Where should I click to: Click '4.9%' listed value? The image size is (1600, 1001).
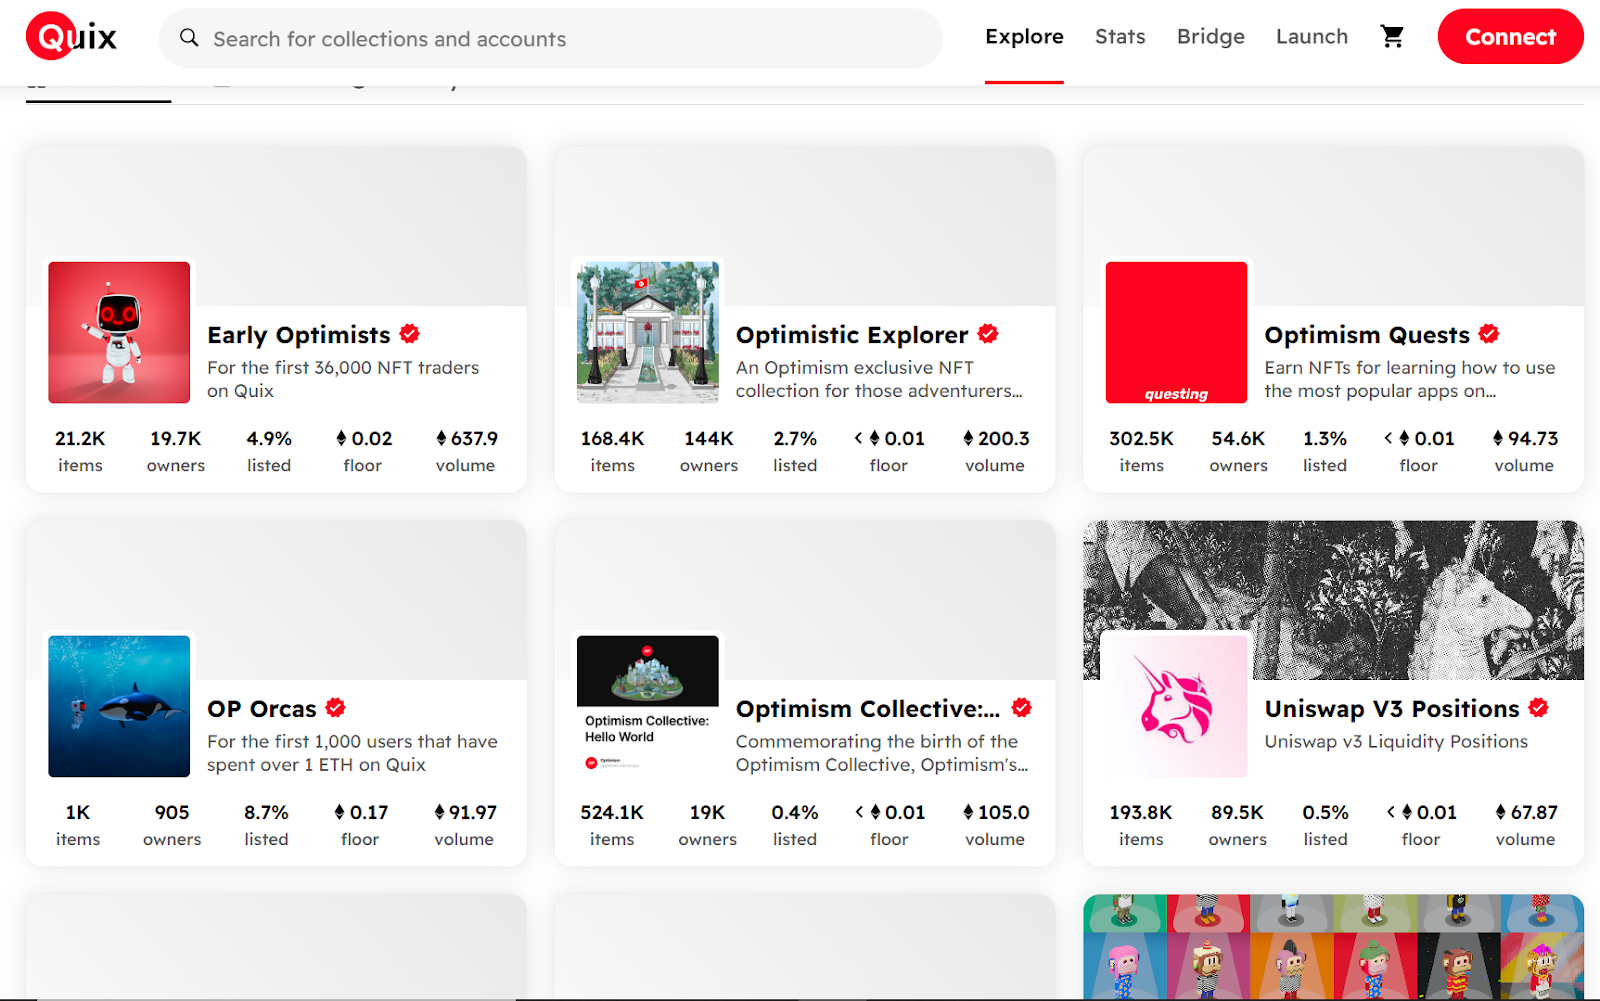point(269,439)
